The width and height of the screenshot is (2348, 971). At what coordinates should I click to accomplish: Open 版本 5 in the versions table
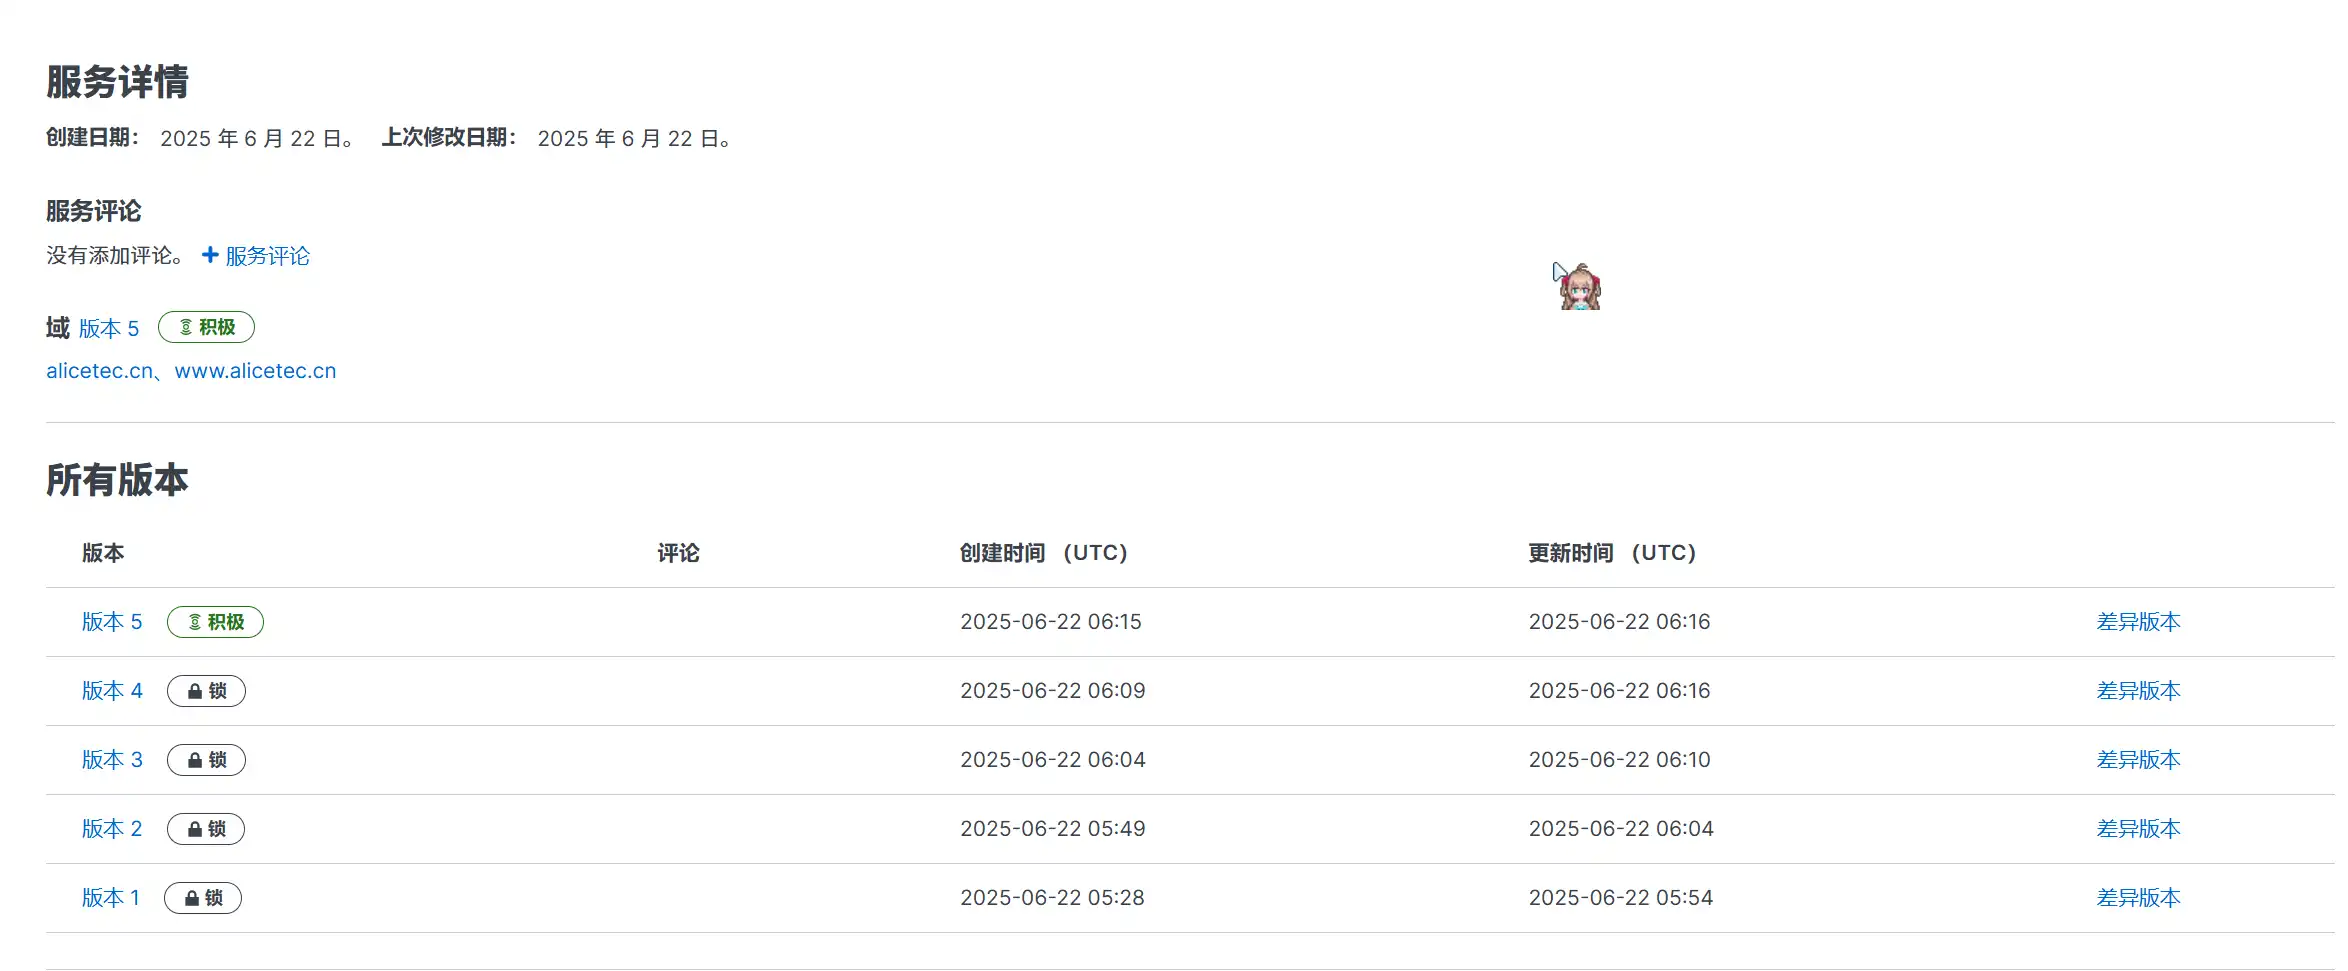(x=112, y=622)
